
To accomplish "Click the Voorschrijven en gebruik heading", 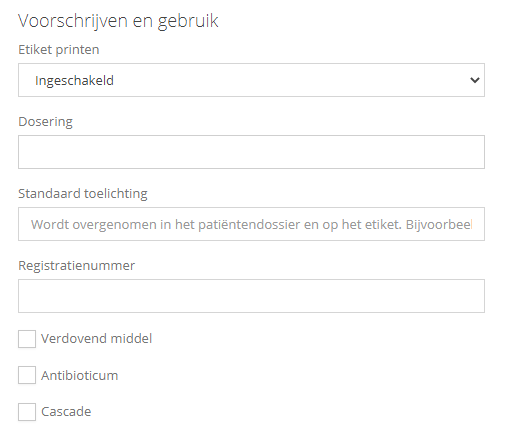I will click(118, 21).
